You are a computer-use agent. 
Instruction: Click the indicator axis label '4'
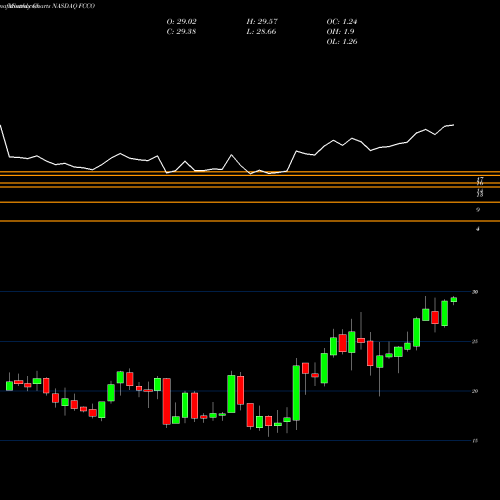478,229
